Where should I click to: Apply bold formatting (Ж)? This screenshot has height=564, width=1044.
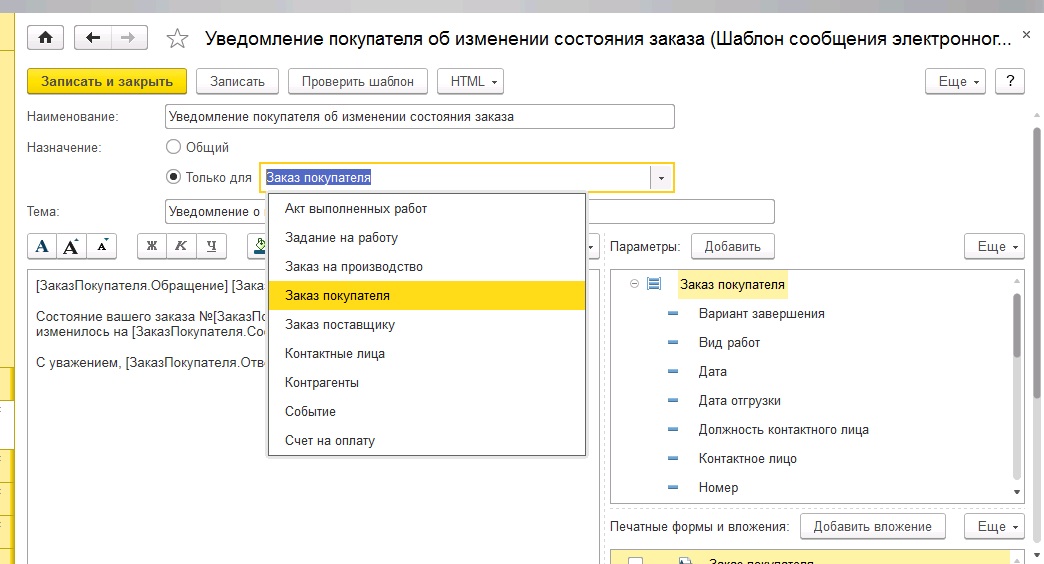tap(152, 246)
